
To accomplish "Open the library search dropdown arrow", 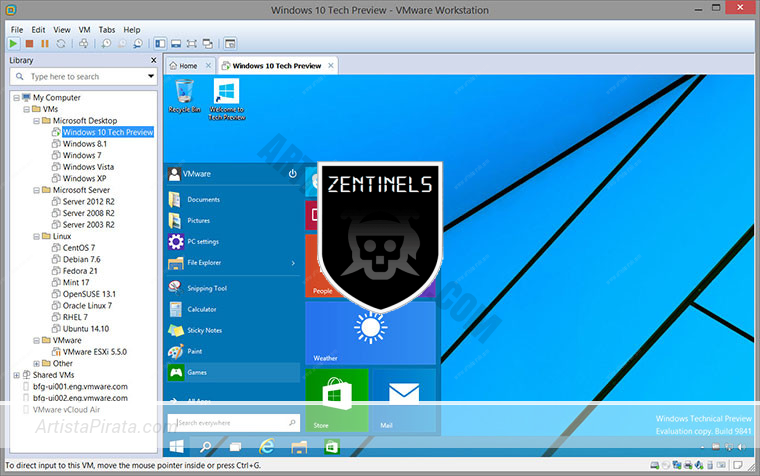I will point(151,76).
